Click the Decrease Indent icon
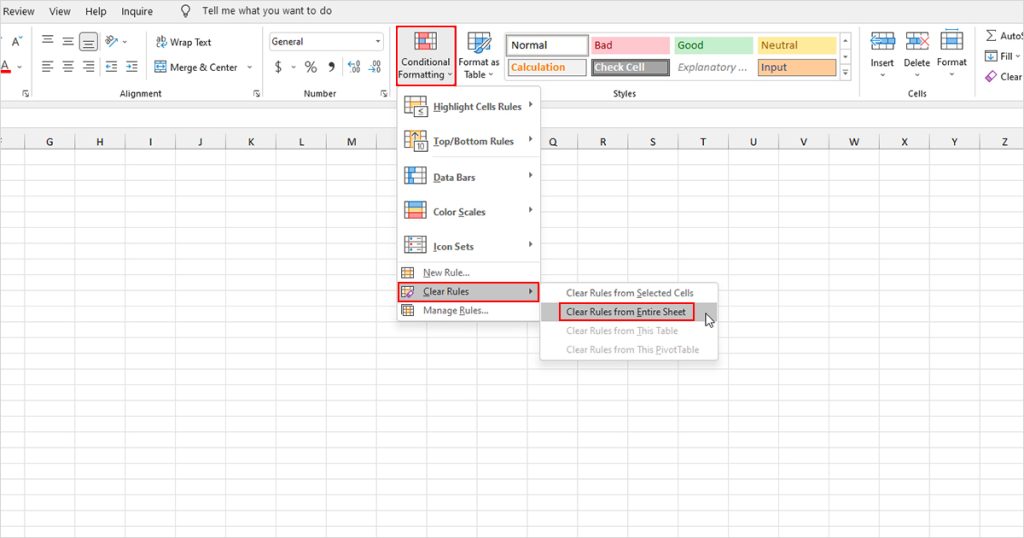Image resolution: width=1024 pixels, height=538 pixels. [x=112, y=67]
